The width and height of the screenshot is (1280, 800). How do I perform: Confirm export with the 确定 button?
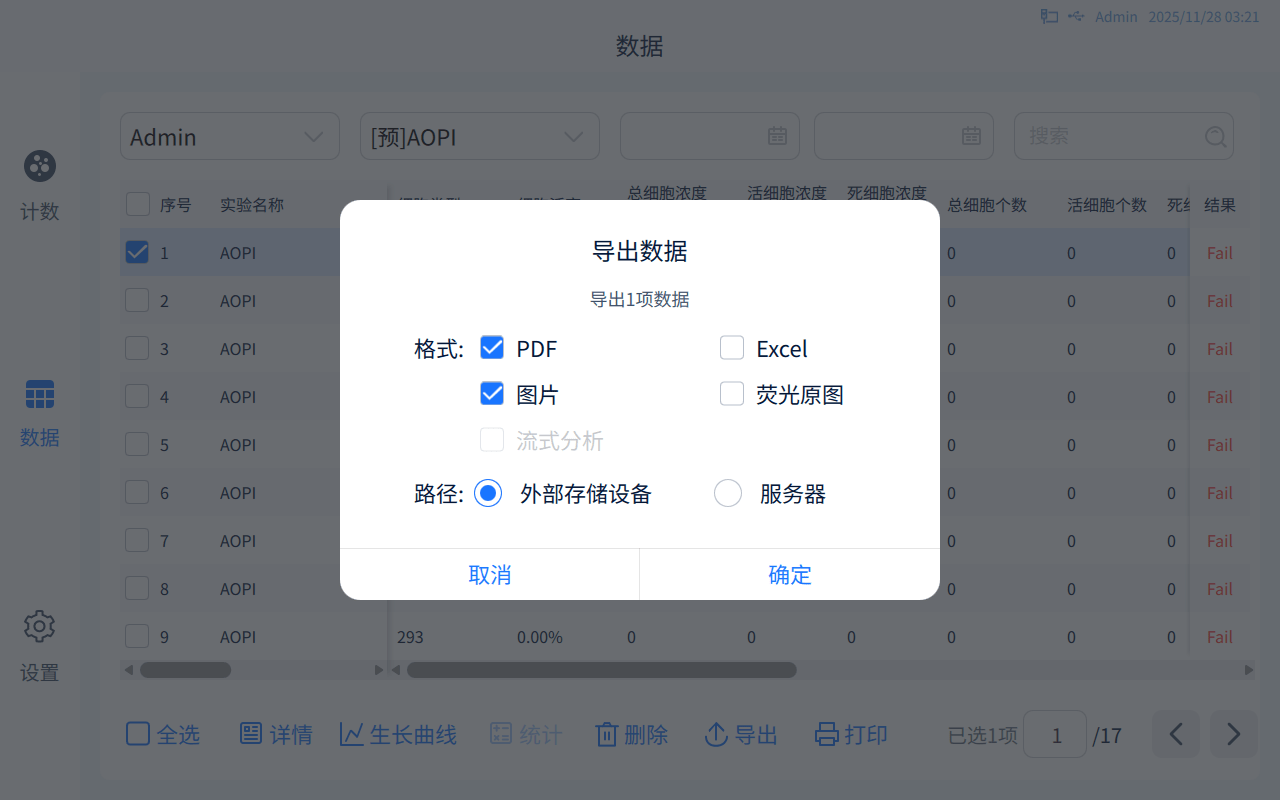[789, 574]
